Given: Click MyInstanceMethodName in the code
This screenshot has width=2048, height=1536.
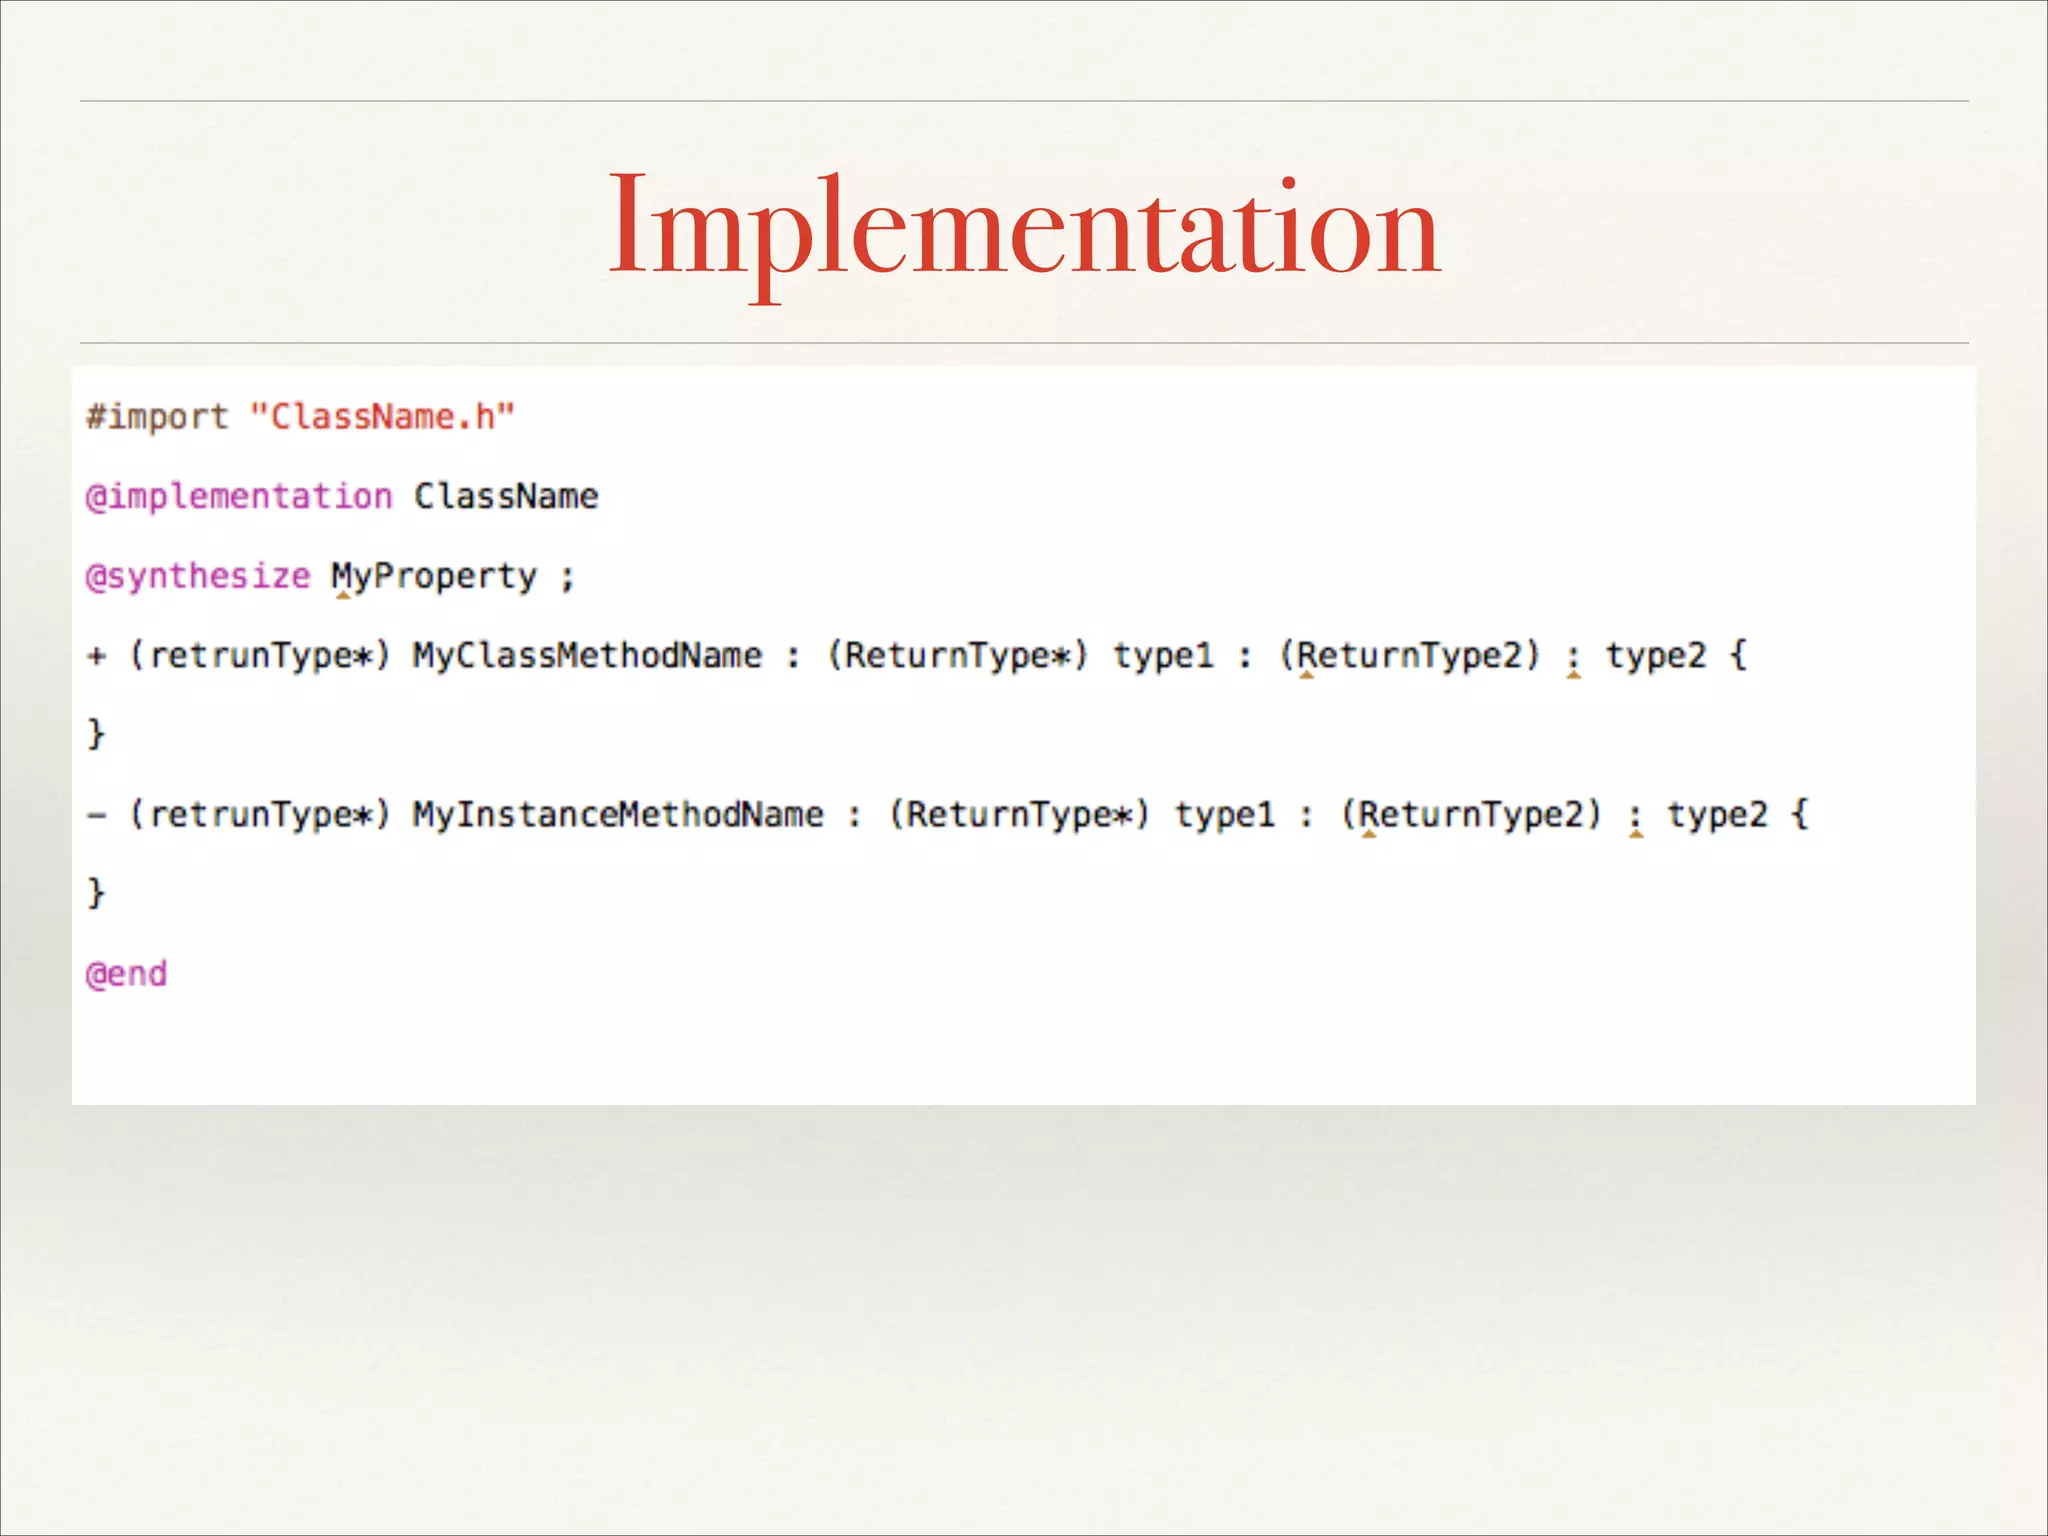Looking at the screenshot, I should coord(618,815).
